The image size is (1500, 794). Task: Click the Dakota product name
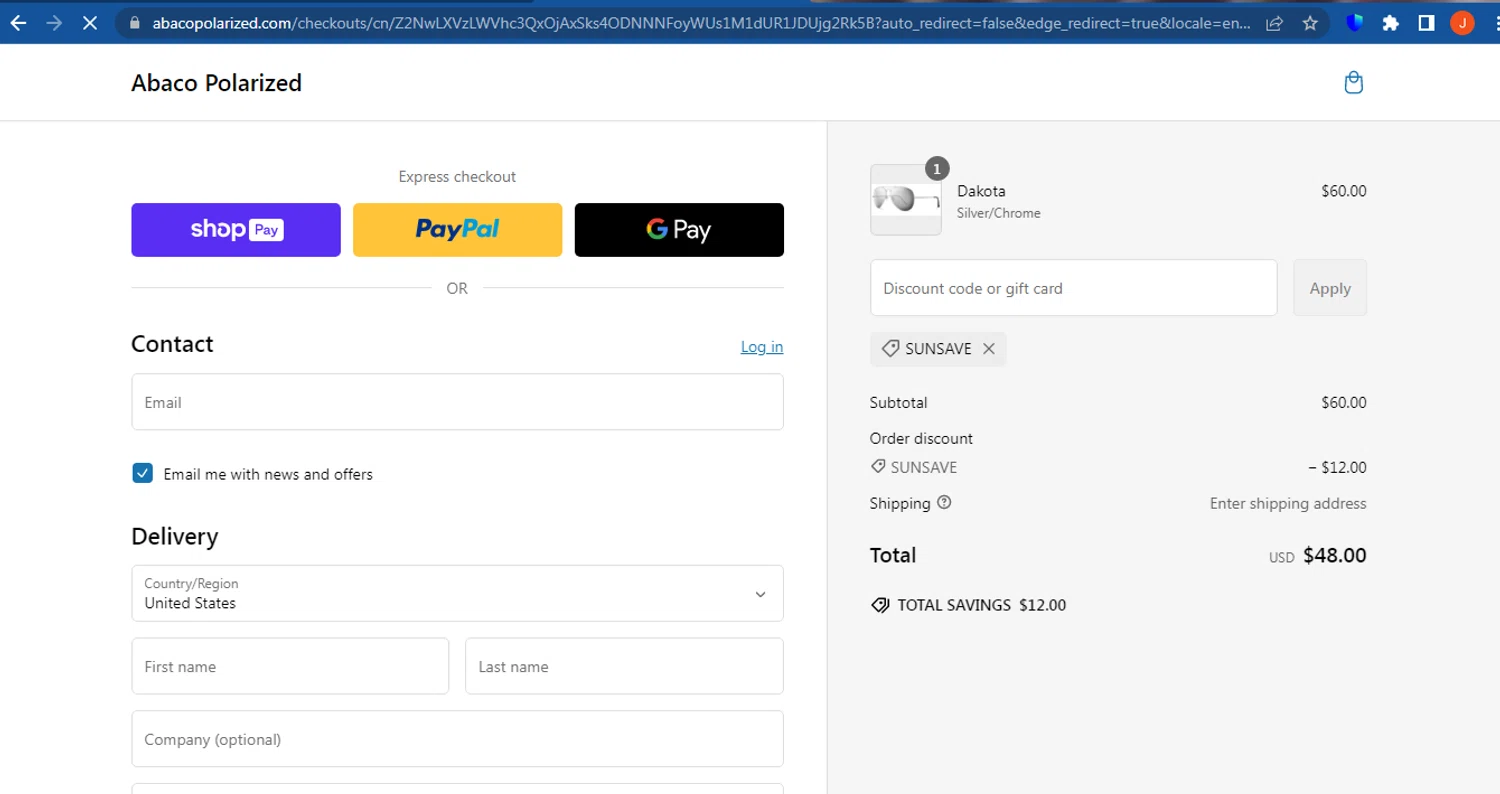[x=981, y=191]
